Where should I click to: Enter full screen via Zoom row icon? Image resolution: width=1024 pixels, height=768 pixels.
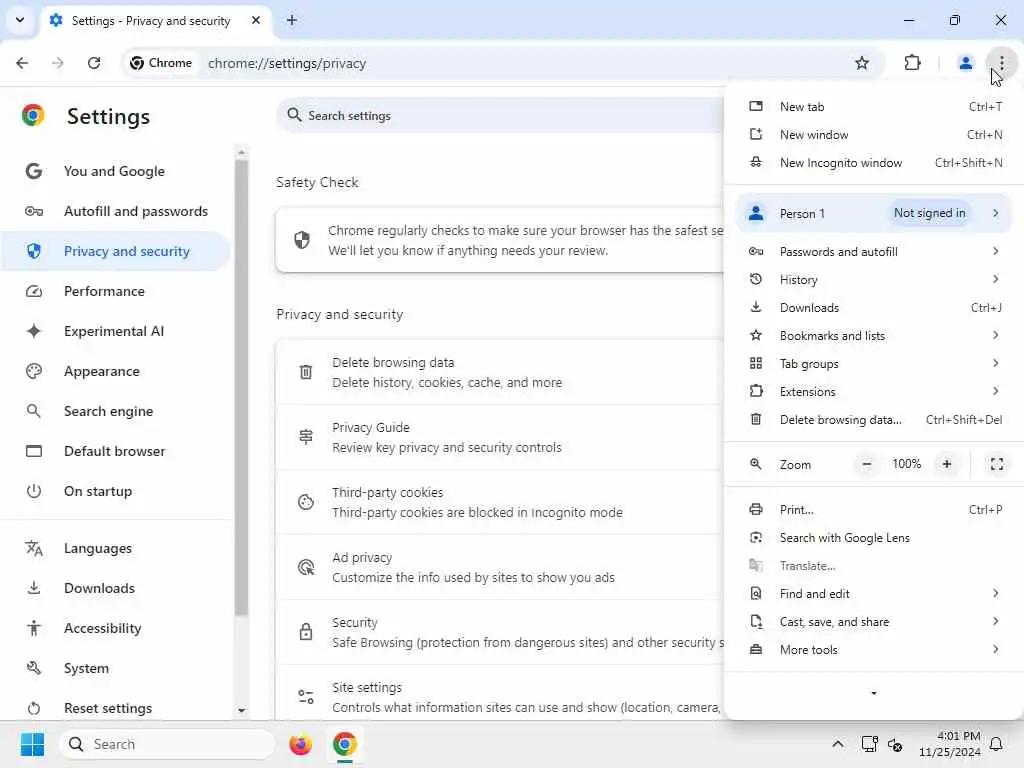tap(997, 464)
